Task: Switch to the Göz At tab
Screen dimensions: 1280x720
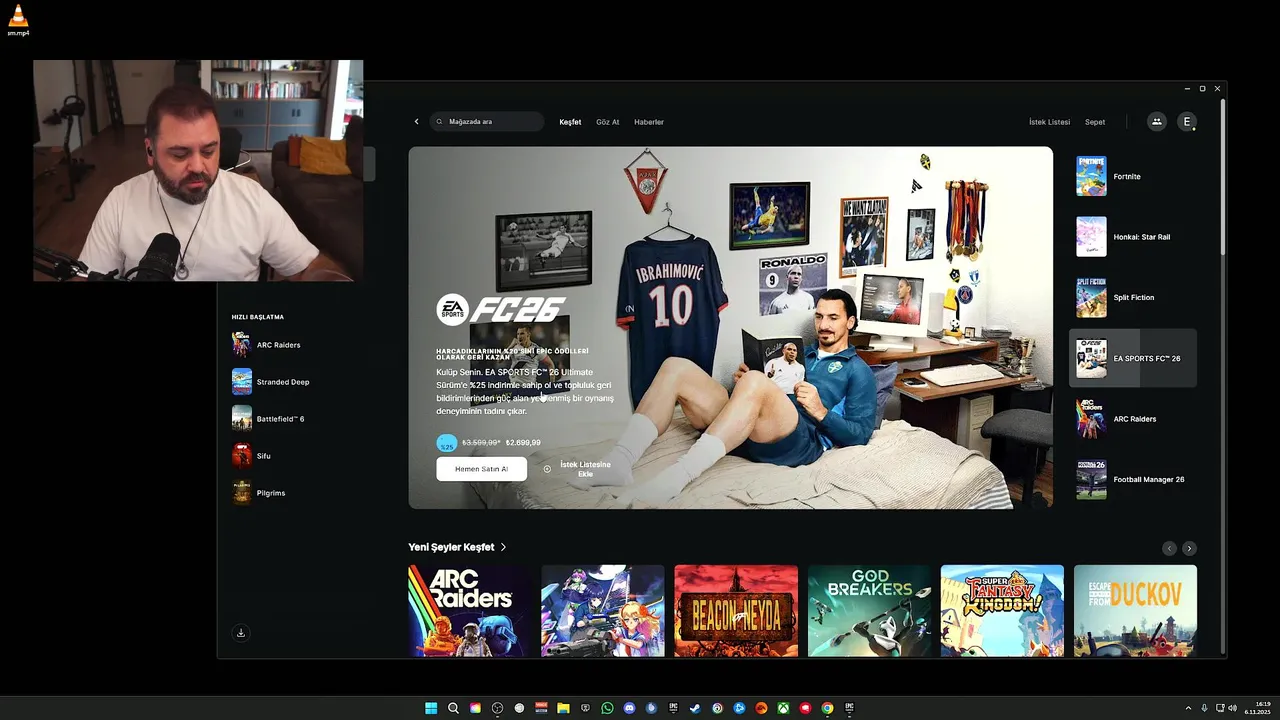Action: (x=608, y=122)
